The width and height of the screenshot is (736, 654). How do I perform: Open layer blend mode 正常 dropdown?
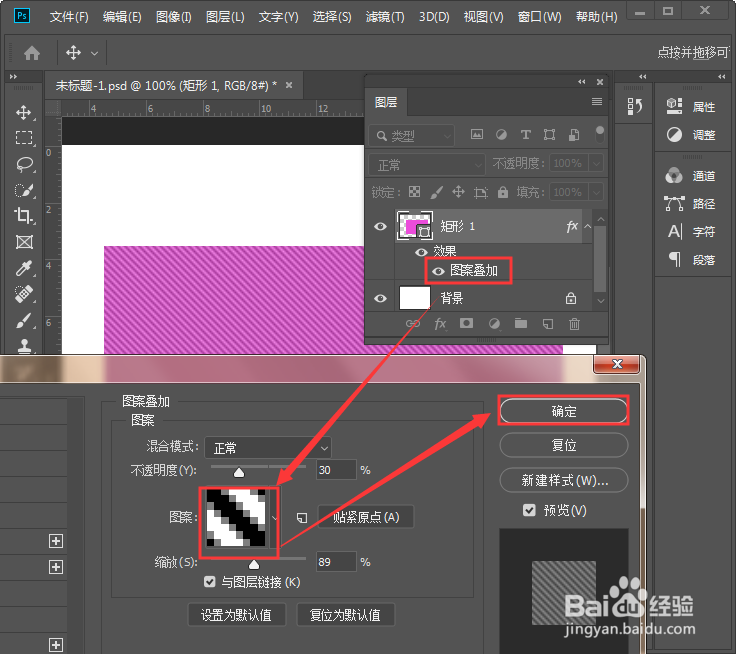point(426,165)
